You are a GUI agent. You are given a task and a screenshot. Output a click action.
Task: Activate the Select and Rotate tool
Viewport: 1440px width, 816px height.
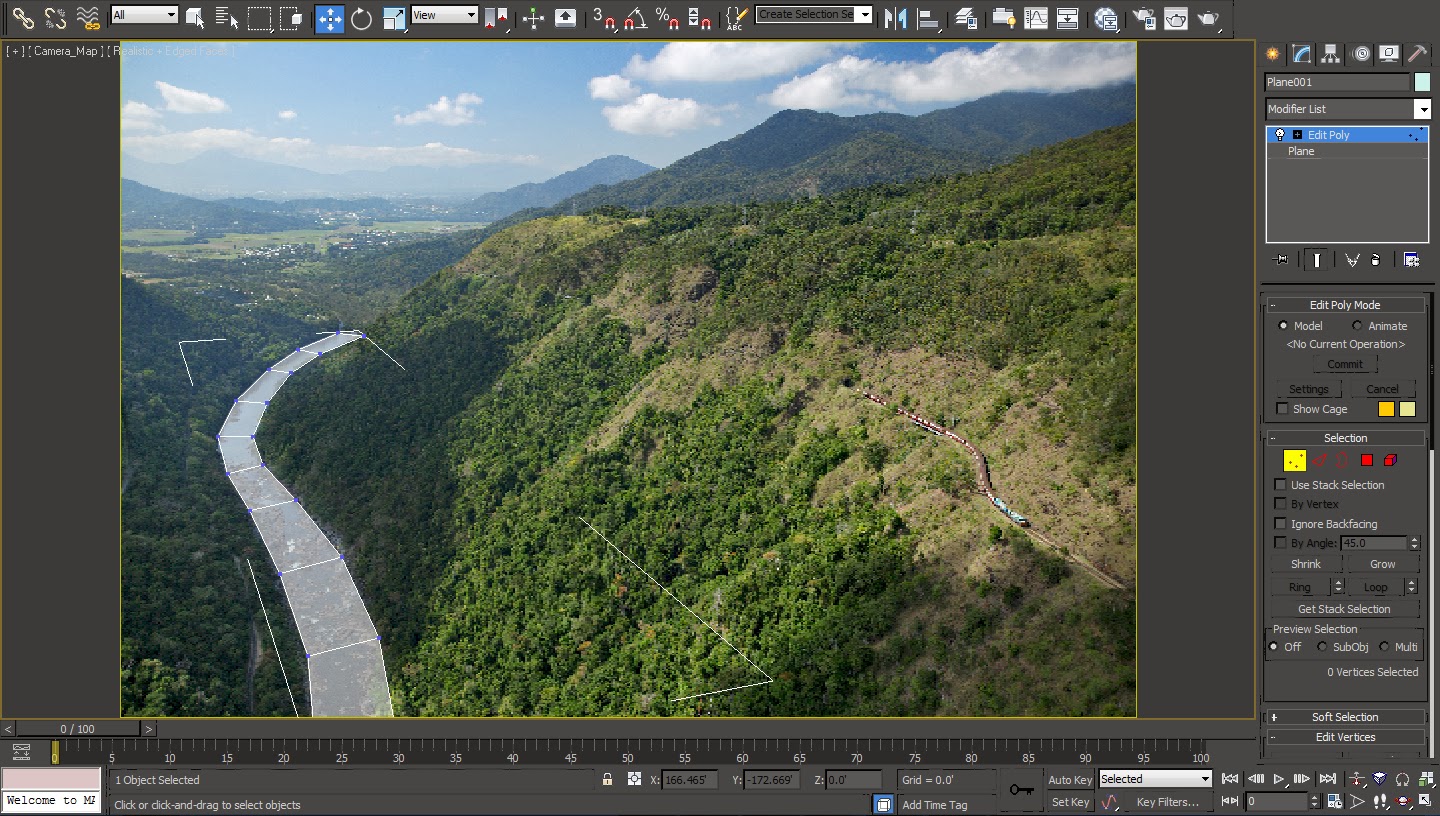click(362, 17)
